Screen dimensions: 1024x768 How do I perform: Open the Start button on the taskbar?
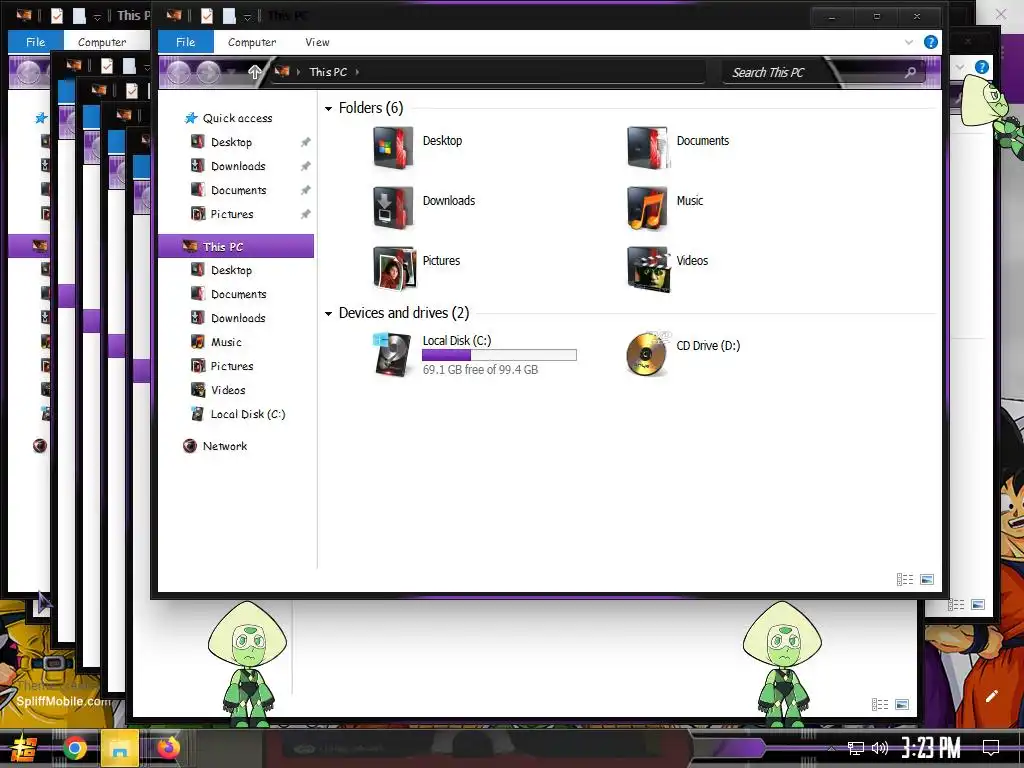24,748
